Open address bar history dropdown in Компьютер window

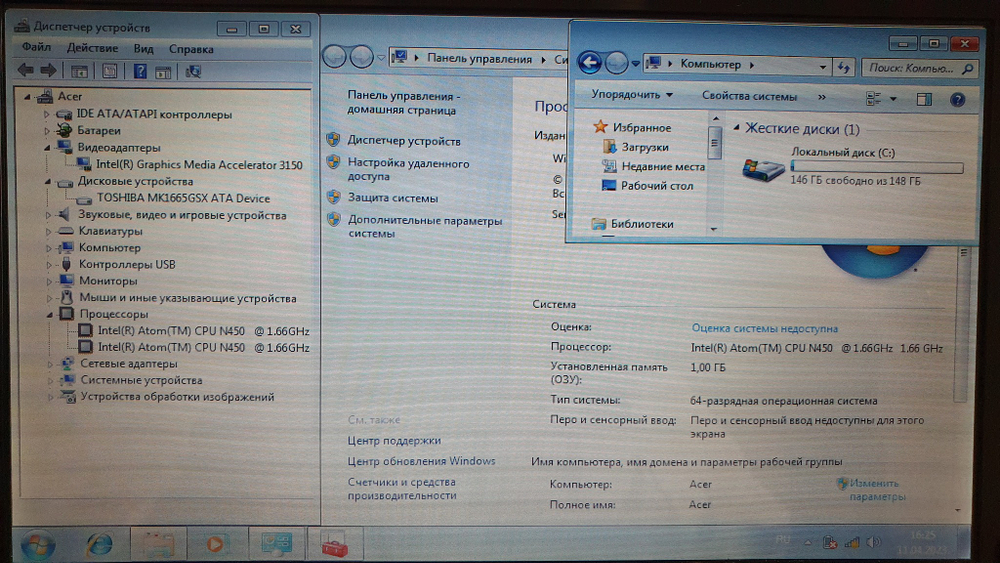[823, 66]
